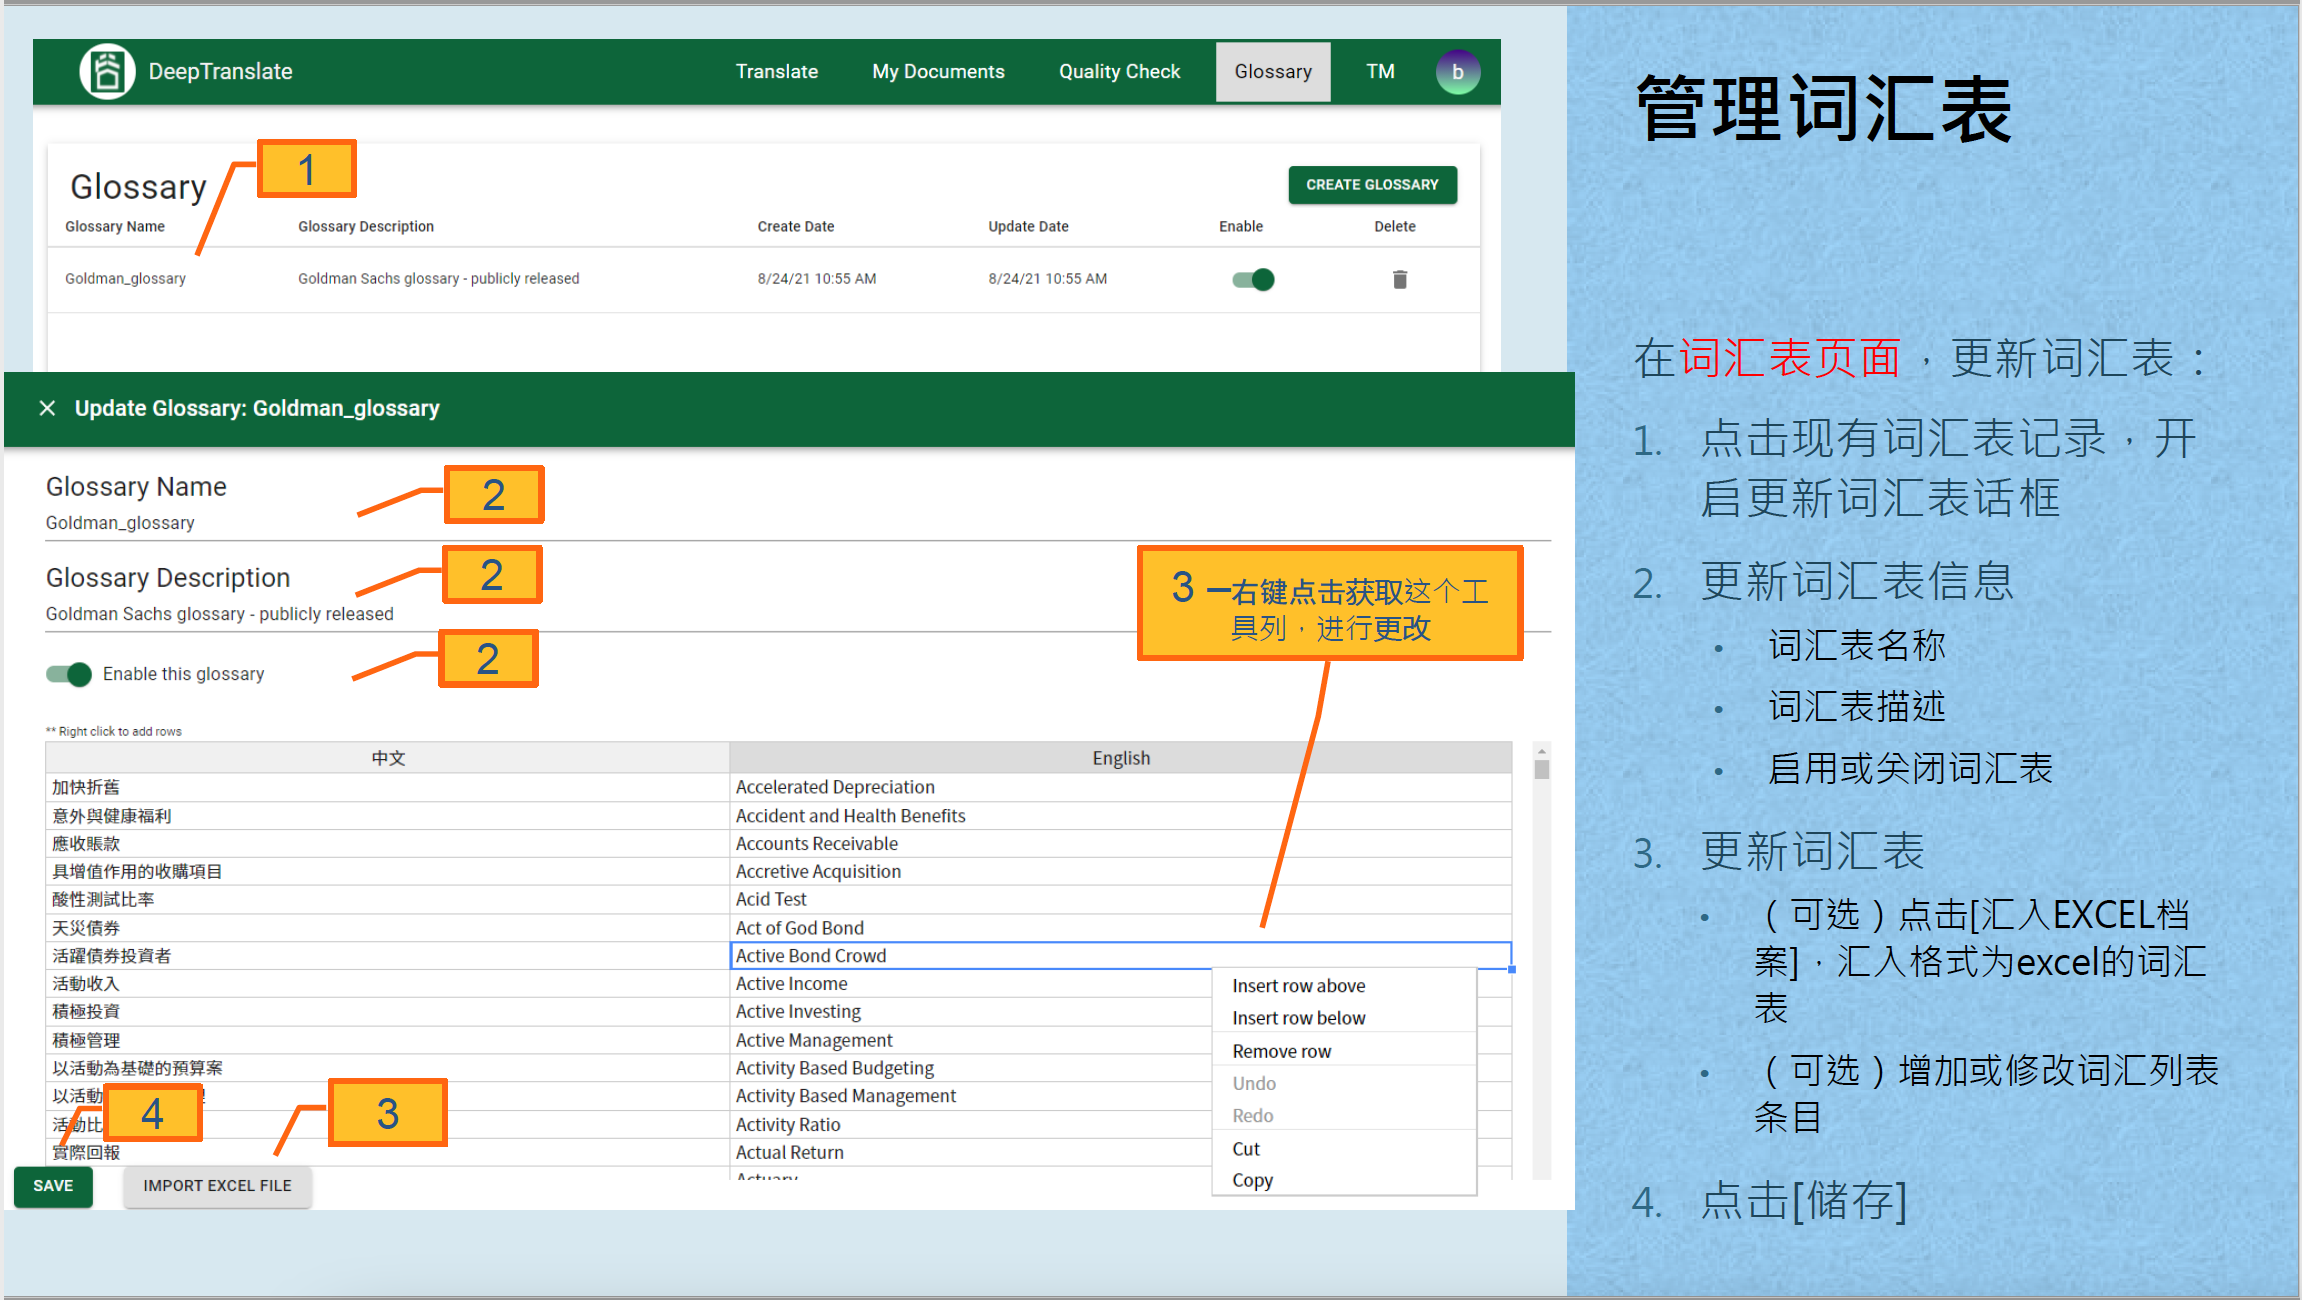The width and height of the screenshot is (2302, 1300).
Task: Disable the 'Enable this glossary' switch
Action: (x=69, y=674)
